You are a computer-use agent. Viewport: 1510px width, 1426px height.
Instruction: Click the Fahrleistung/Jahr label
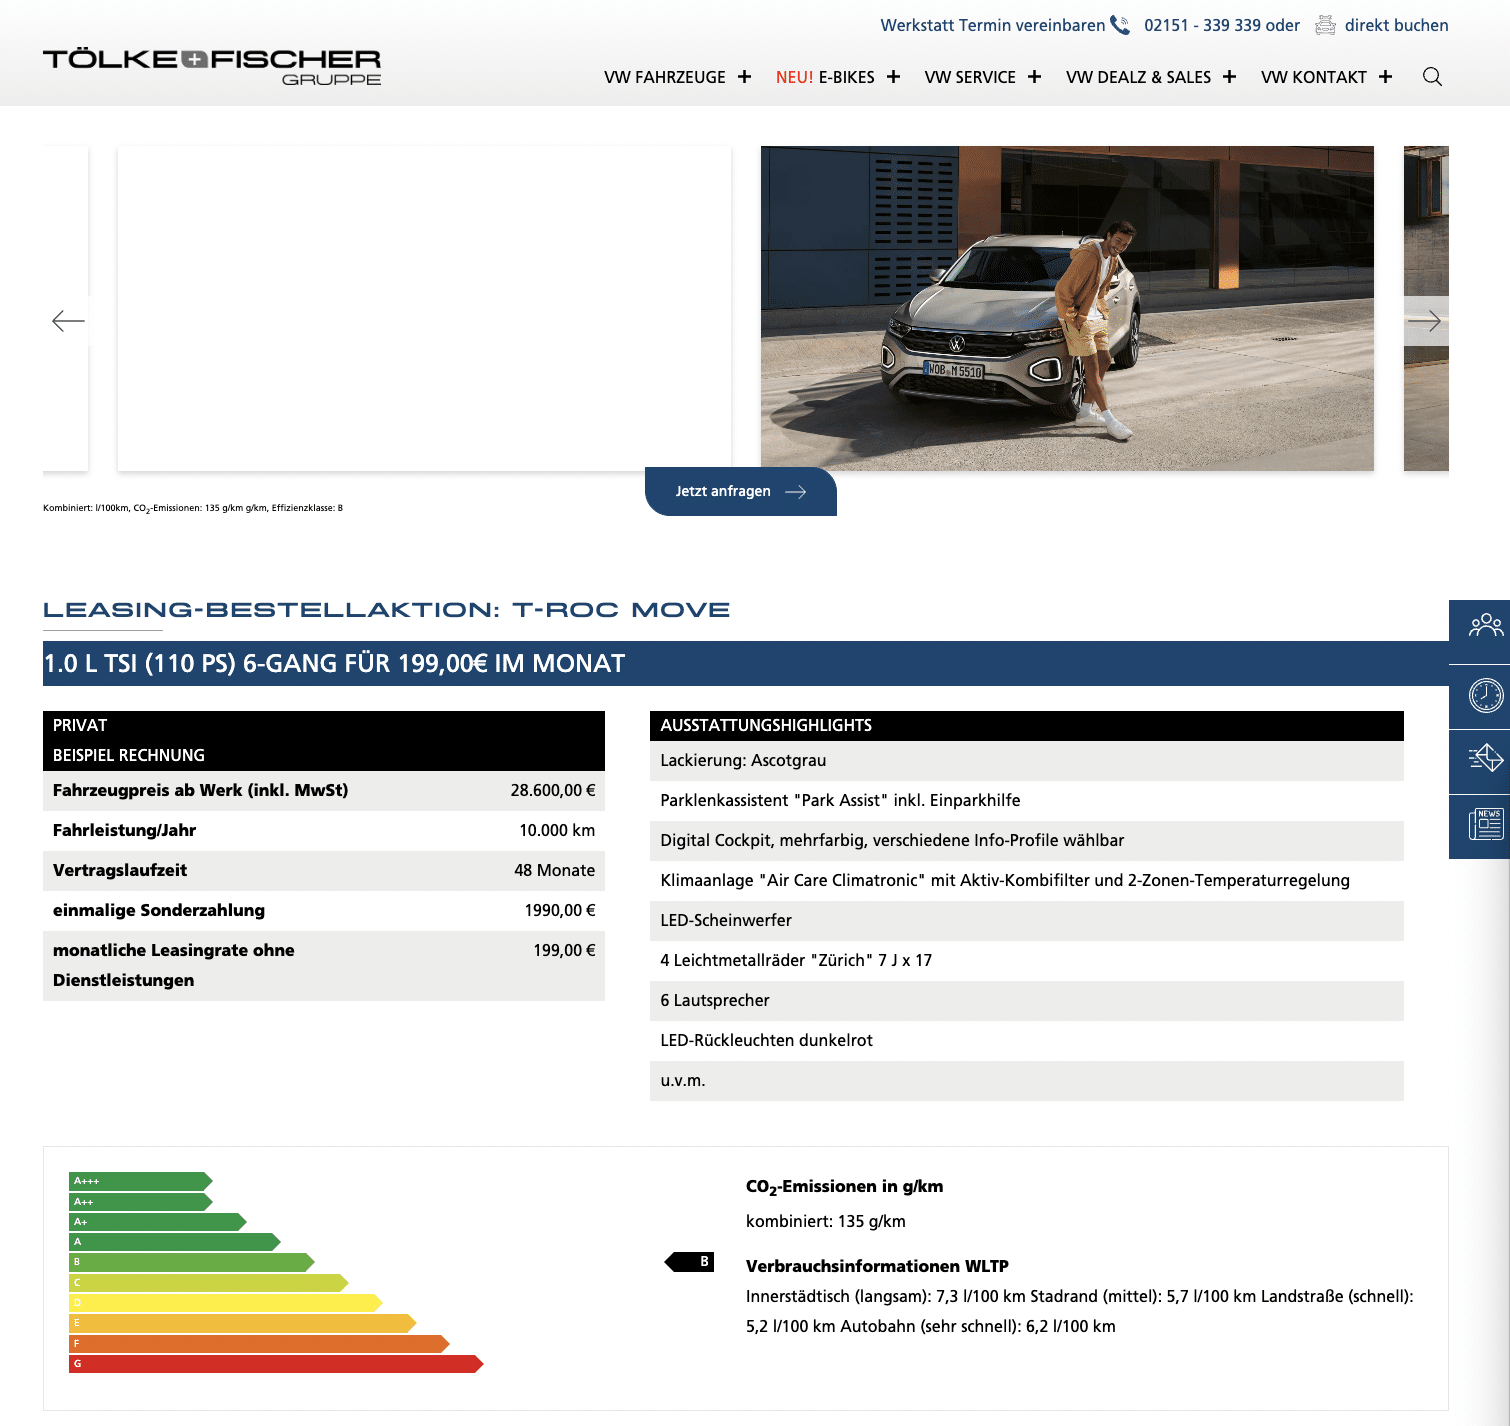pos(125,830)
